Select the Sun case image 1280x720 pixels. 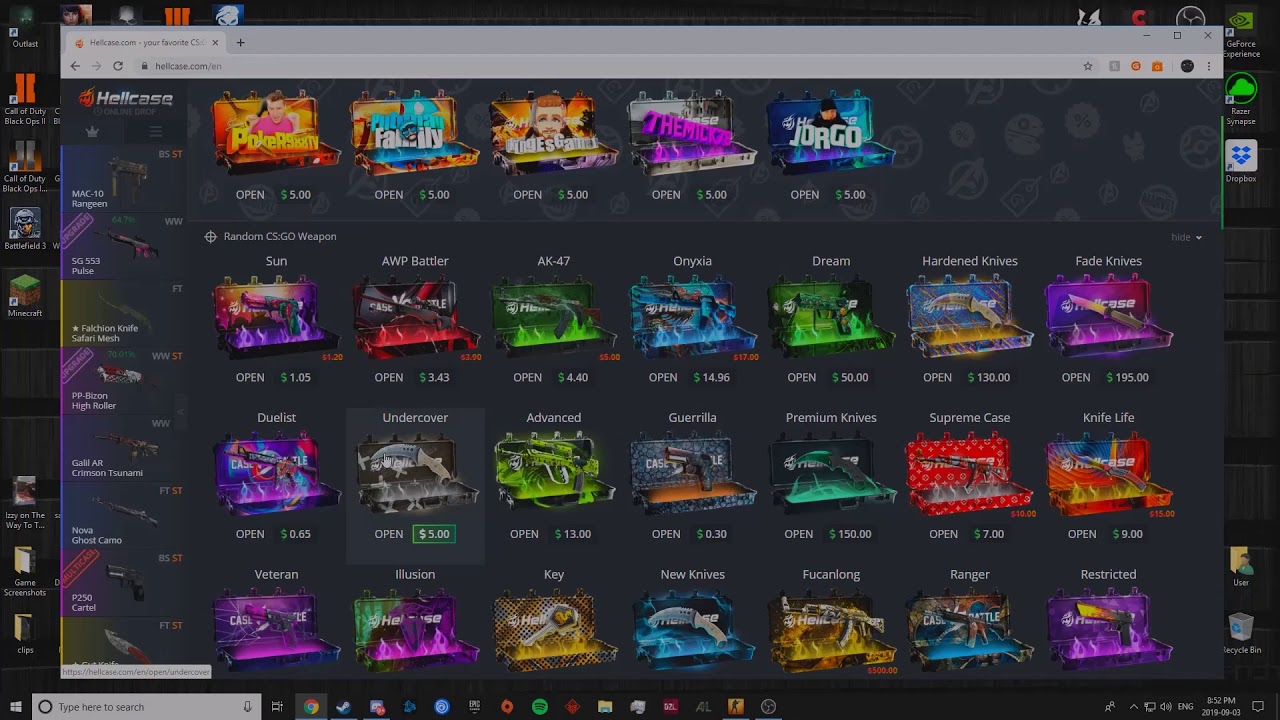click(x=276, y=316)
